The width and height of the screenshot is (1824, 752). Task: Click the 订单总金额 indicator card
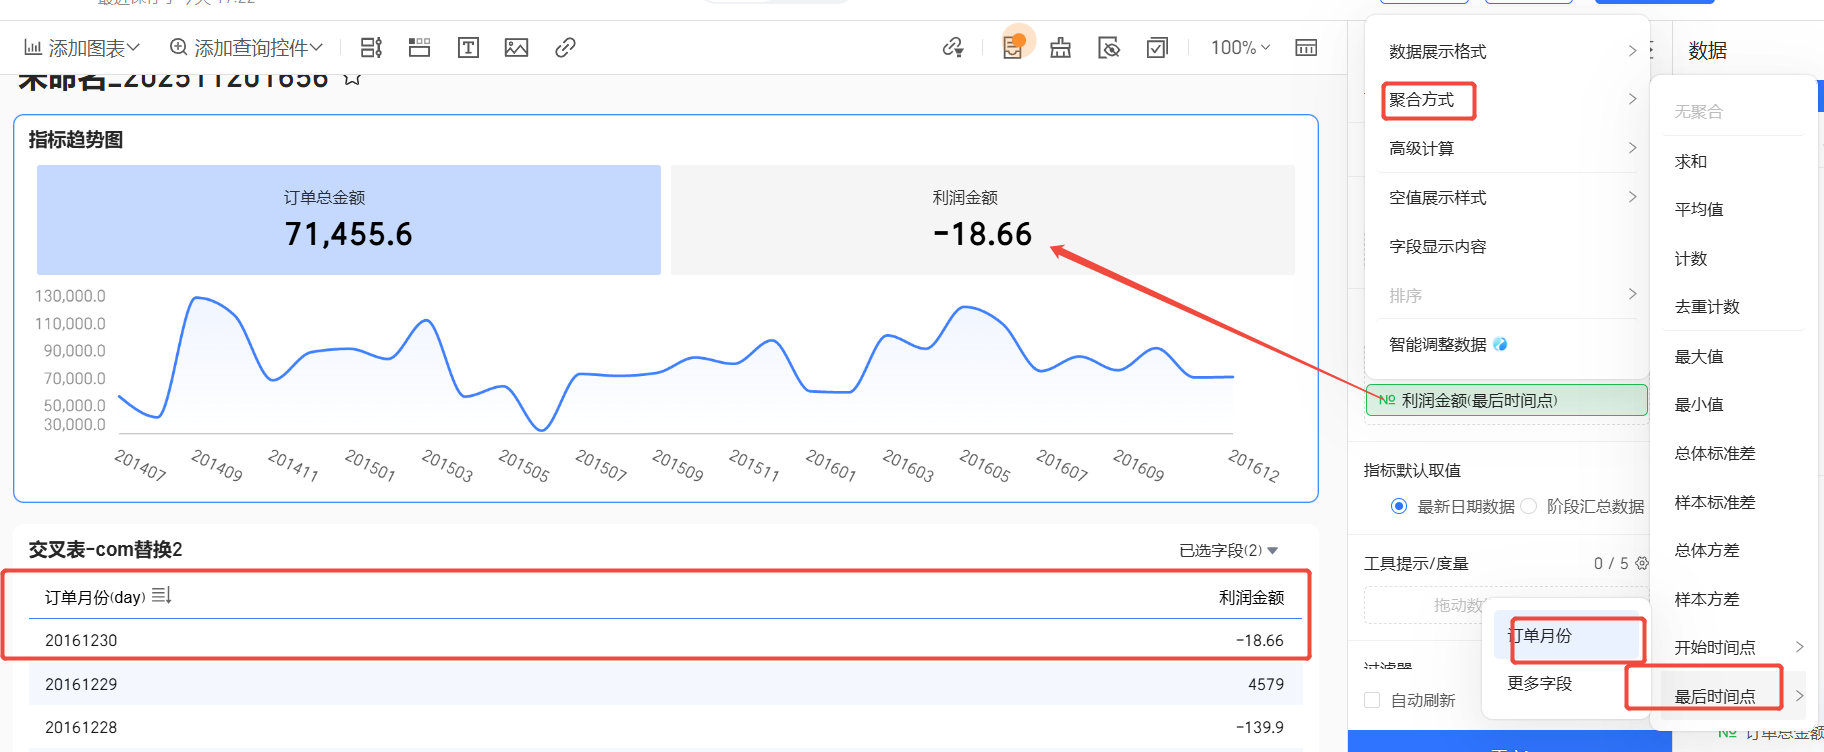348,220
